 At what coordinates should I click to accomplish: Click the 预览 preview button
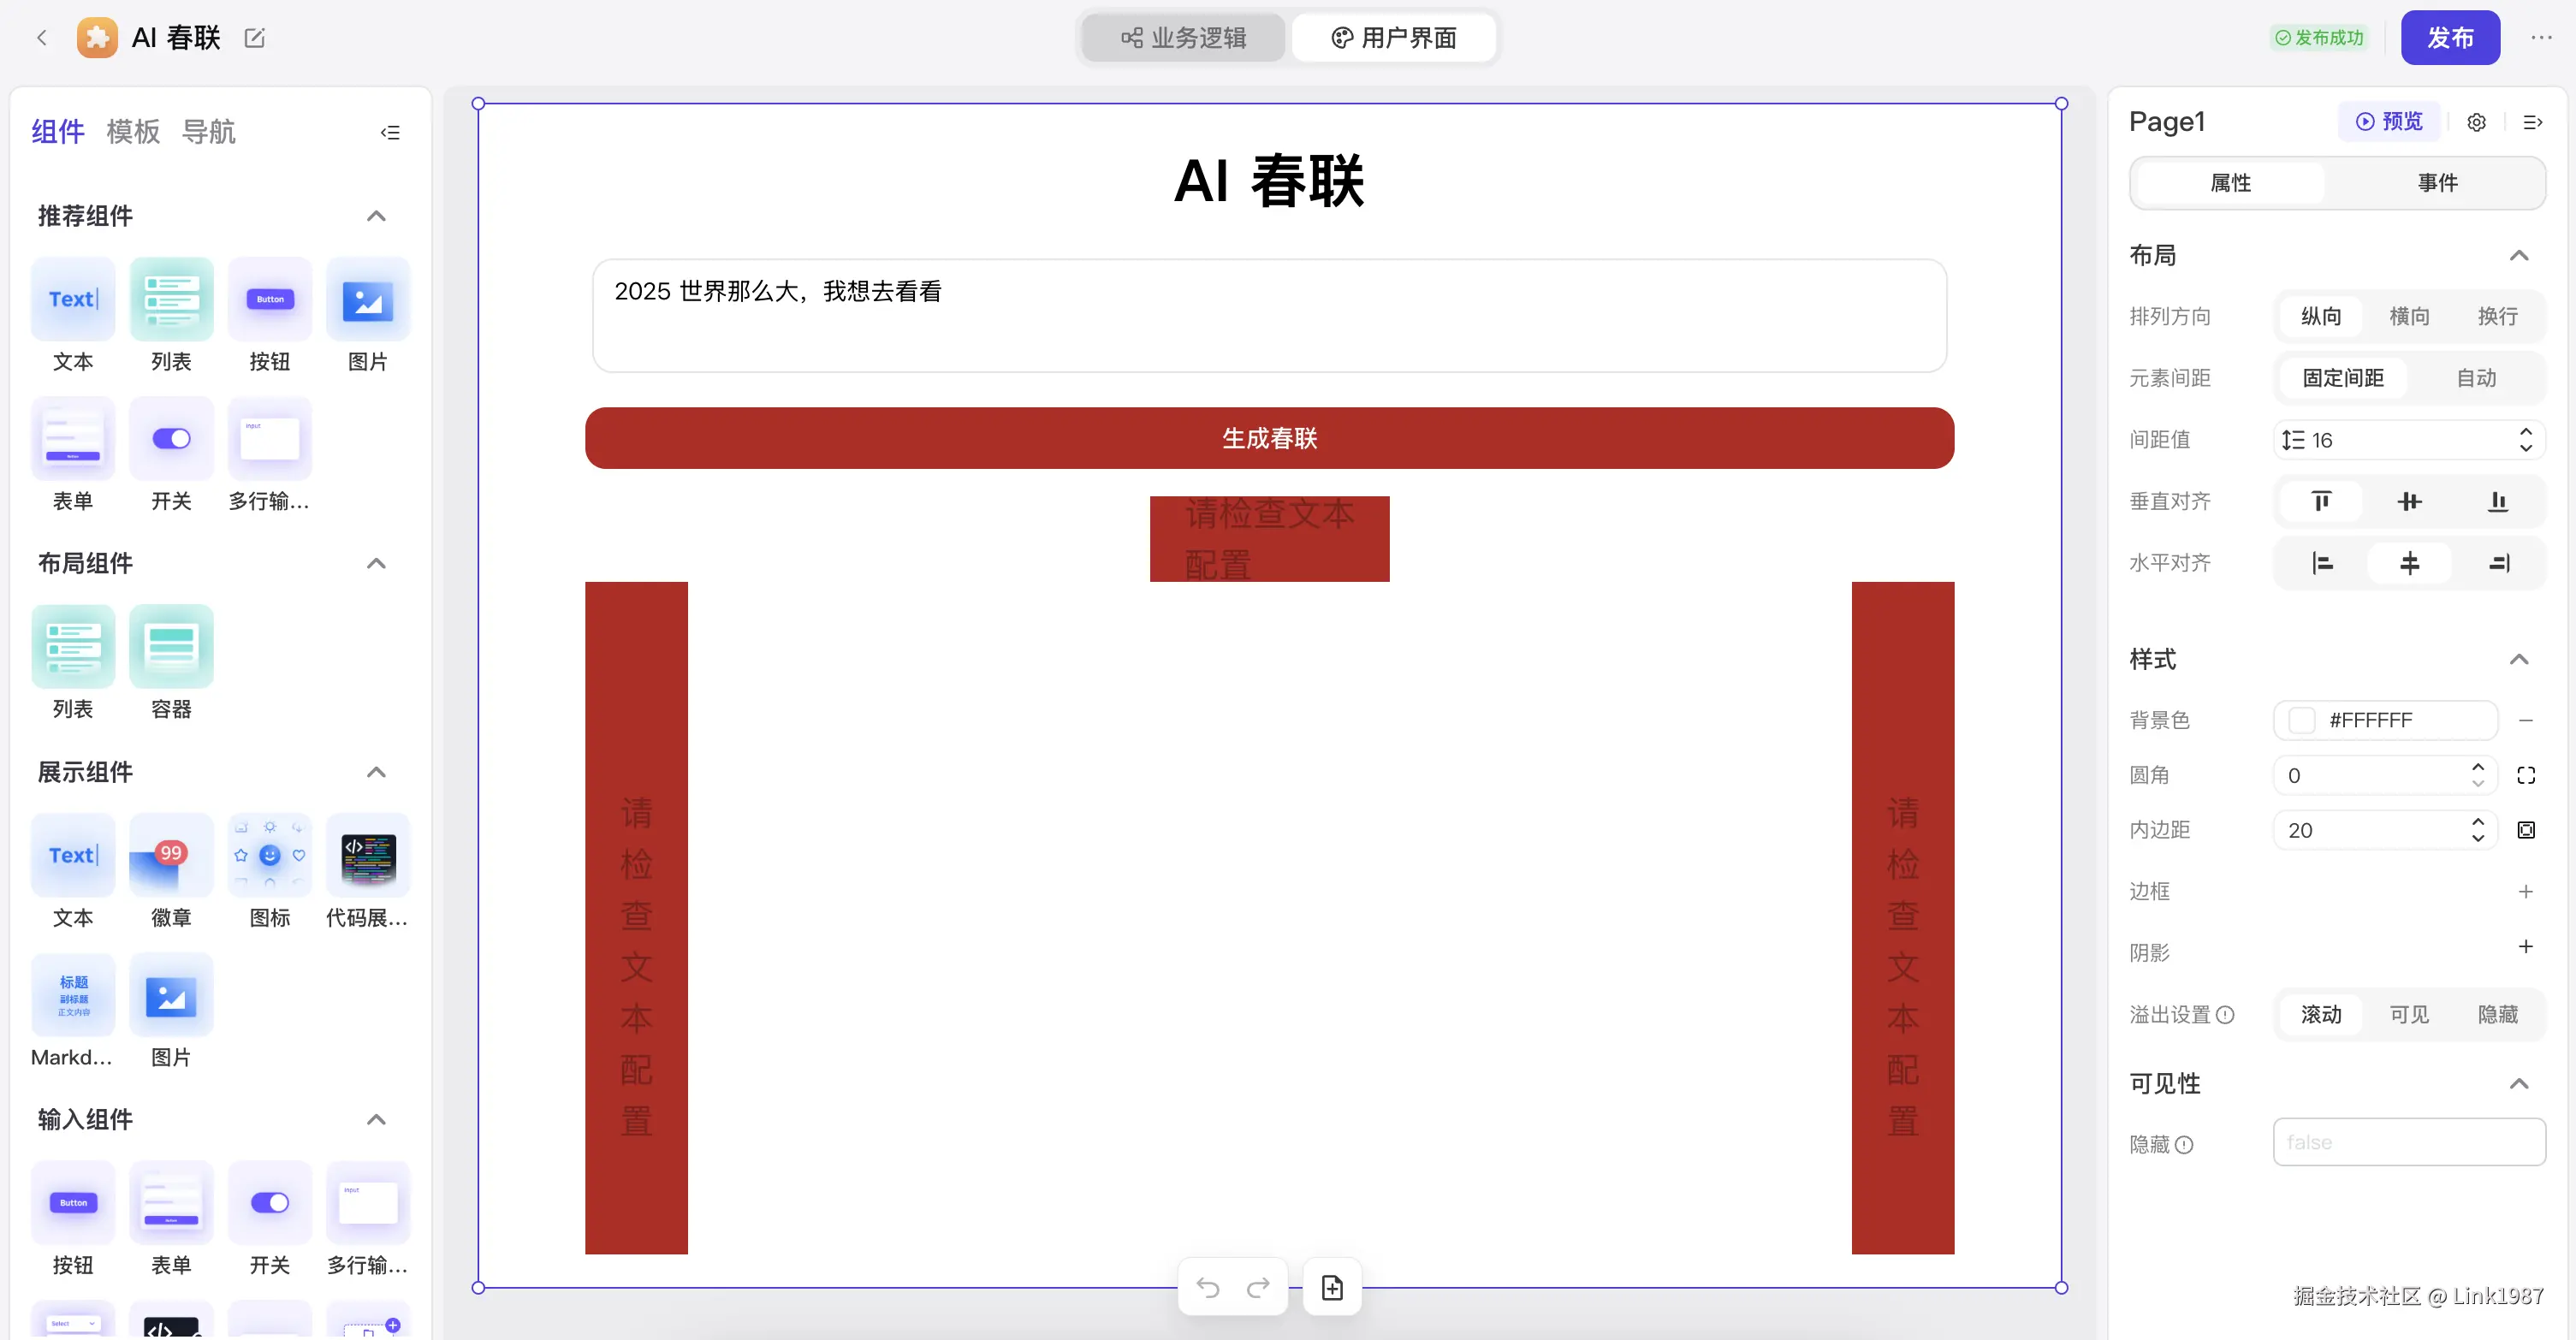click(2389, 122)
